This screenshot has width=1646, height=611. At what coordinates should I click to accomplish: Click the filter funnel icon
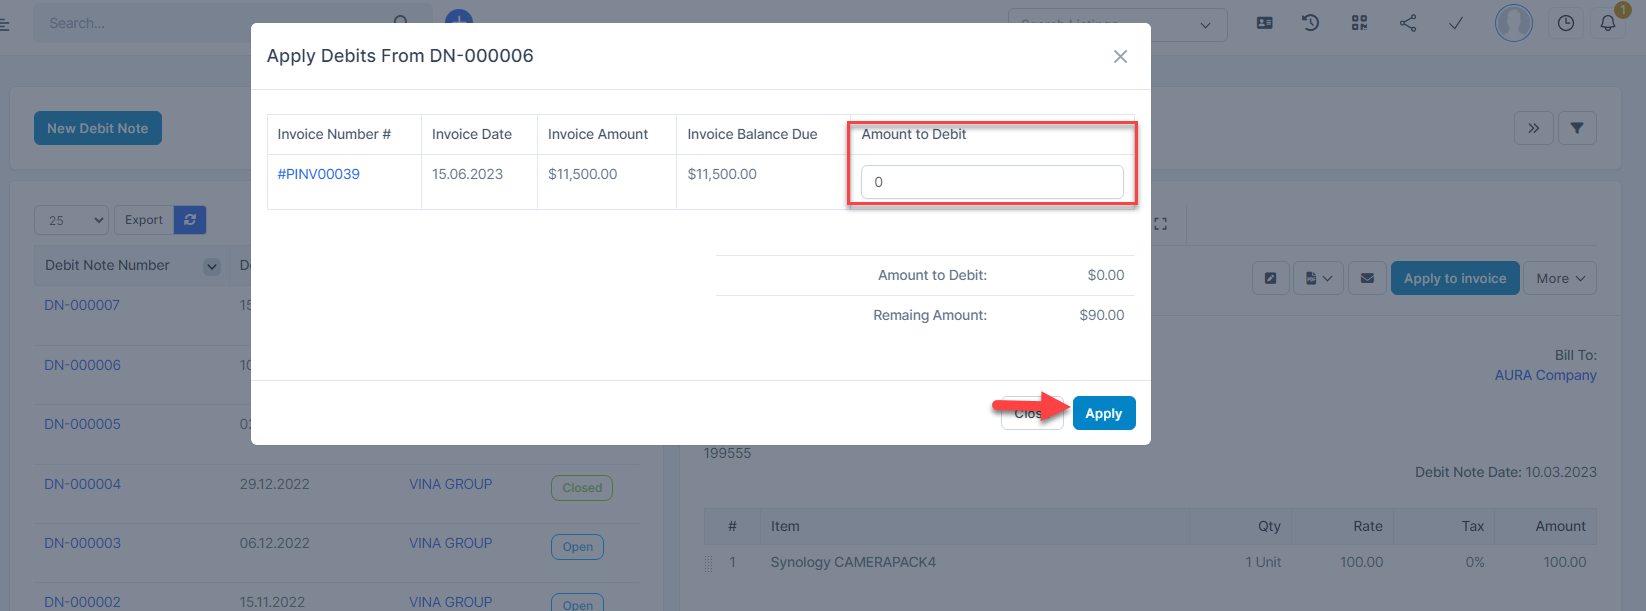(1576, 128)
